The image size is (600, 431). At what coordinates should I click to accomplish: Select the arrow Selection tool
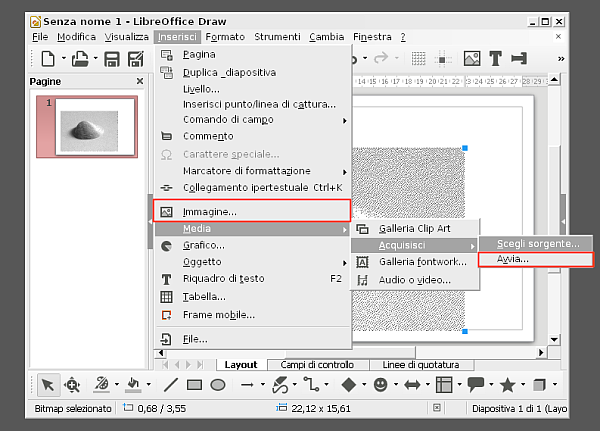coord(47,384)
